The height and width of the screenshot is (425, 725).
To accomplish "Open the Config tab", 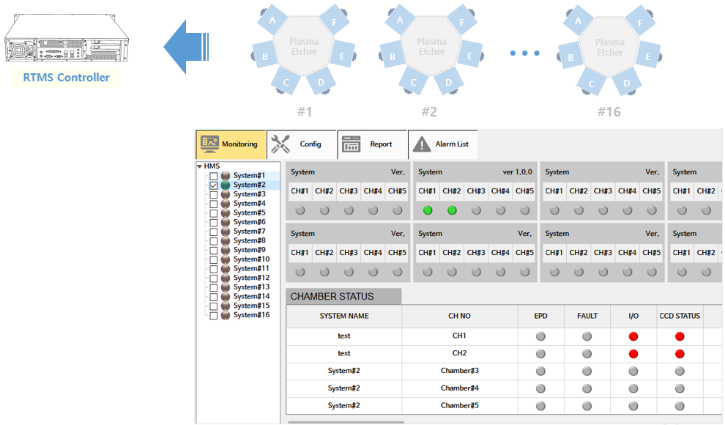I will [302, 144].
